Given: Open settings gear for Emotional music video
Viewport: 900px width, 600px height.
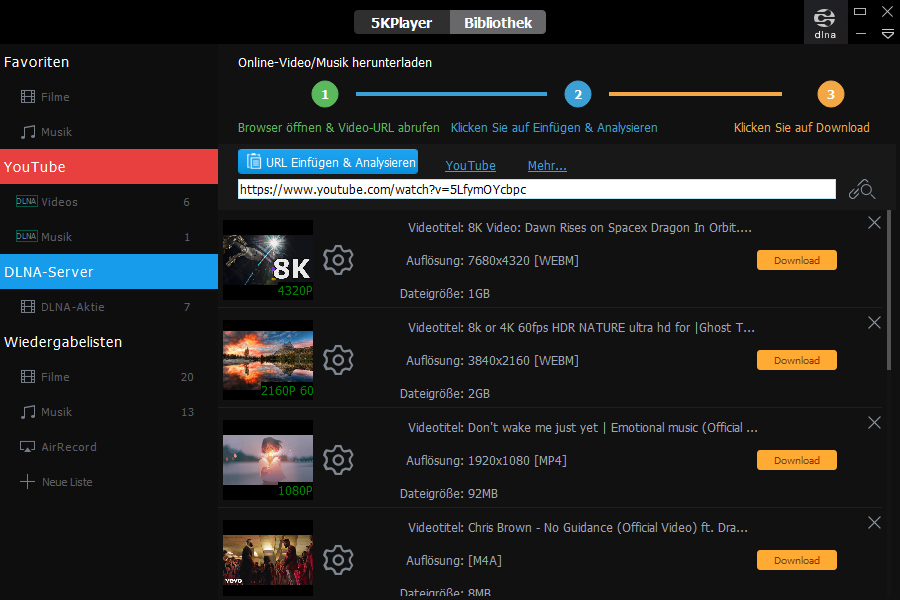Looking at the screenshot, I should tap(339, 460).
